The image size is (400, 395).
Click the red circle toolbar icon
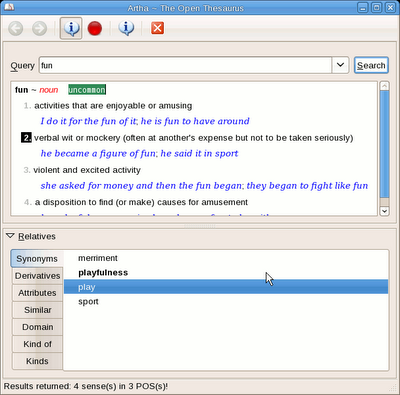[x=95, y=28]
